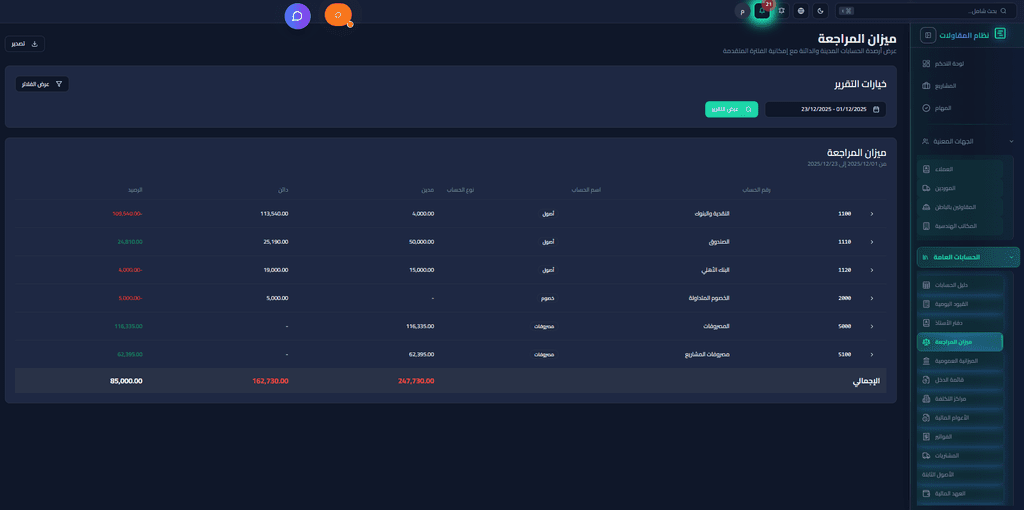The height and width of the screenshot is (510, 1024).
Task: Click the مدين column header
Action: point(426,189)
